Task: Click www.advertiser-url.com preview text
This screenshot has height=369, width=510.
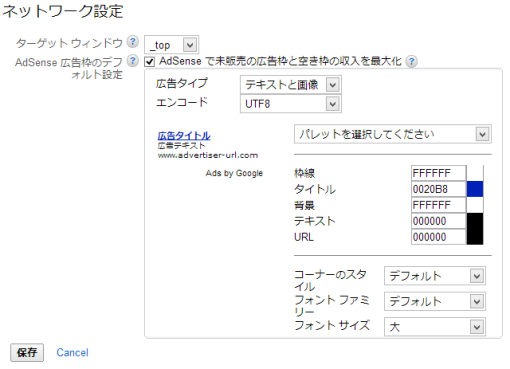Action: pos(208,155)
